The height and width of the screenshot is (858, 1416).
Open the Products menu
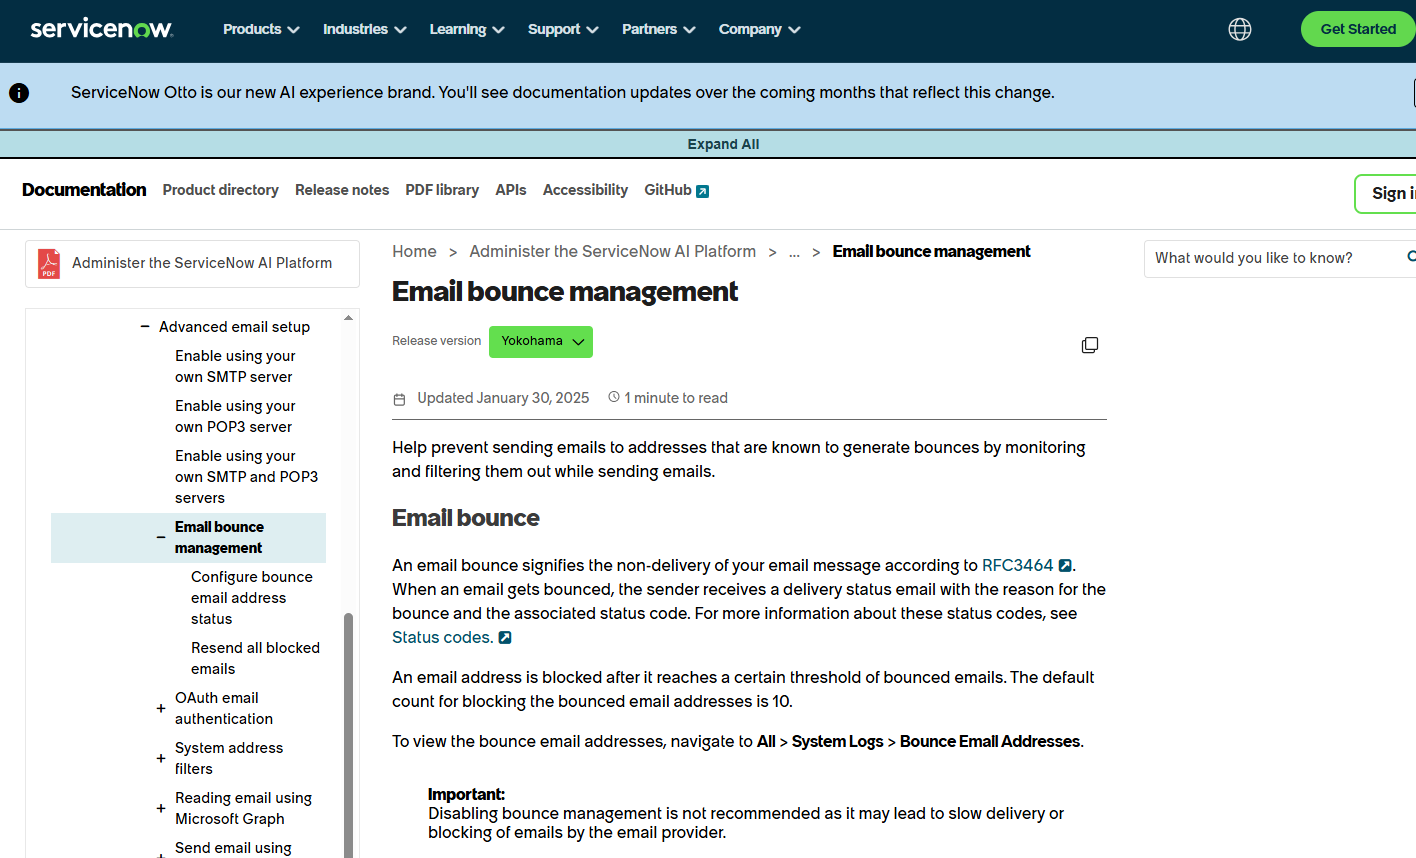point(261,29)
